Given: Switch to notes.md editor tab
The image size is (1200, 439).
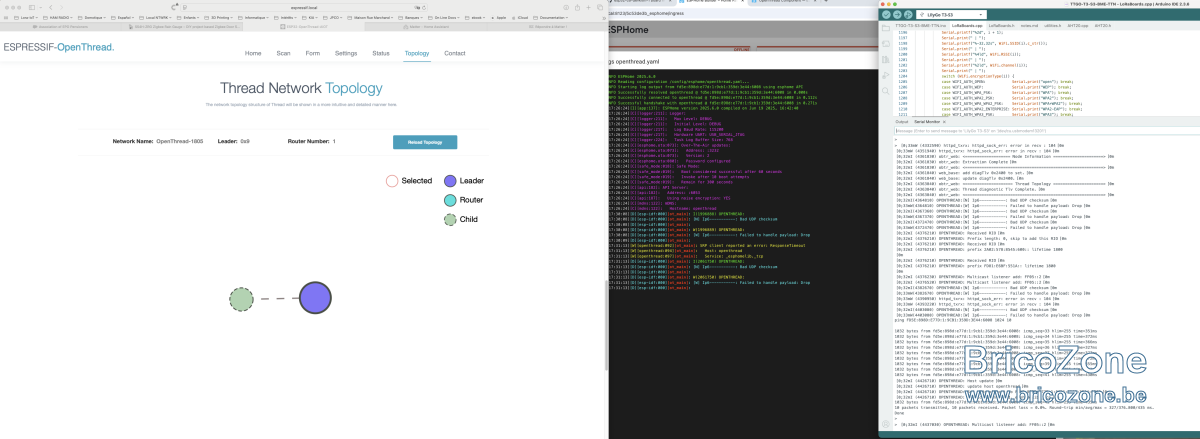Looking at the screenshot, I should 1029,24.
